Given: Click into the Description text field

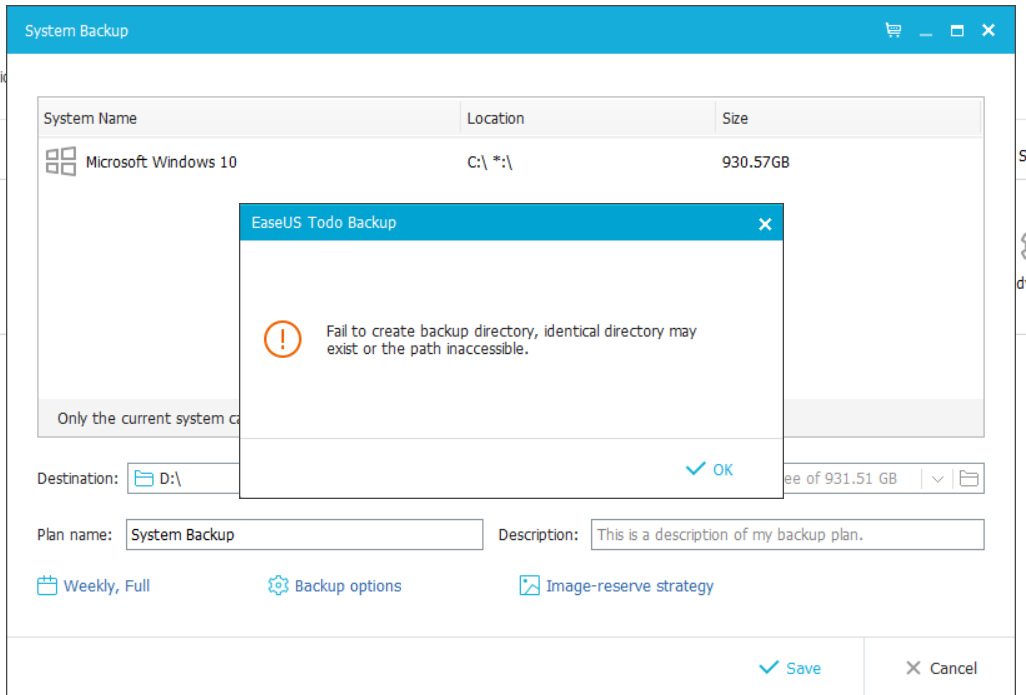Looking at the screenshot, I should click(x=787, y=535).
